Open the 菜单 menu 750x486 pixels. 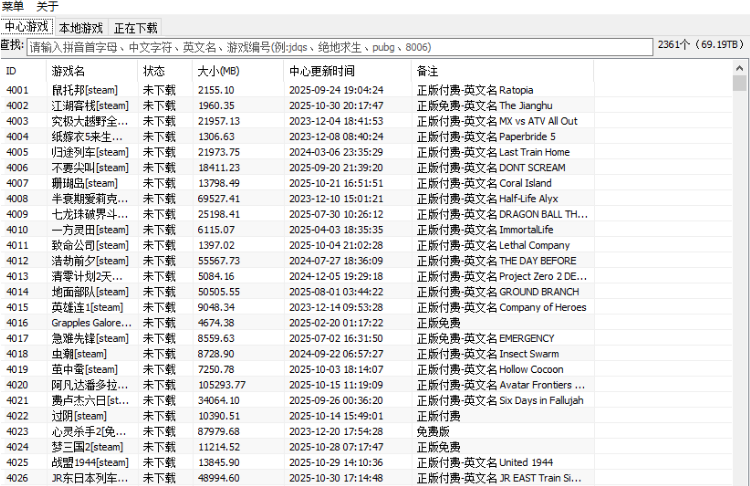pyautogui.click(x=13, y=7)
